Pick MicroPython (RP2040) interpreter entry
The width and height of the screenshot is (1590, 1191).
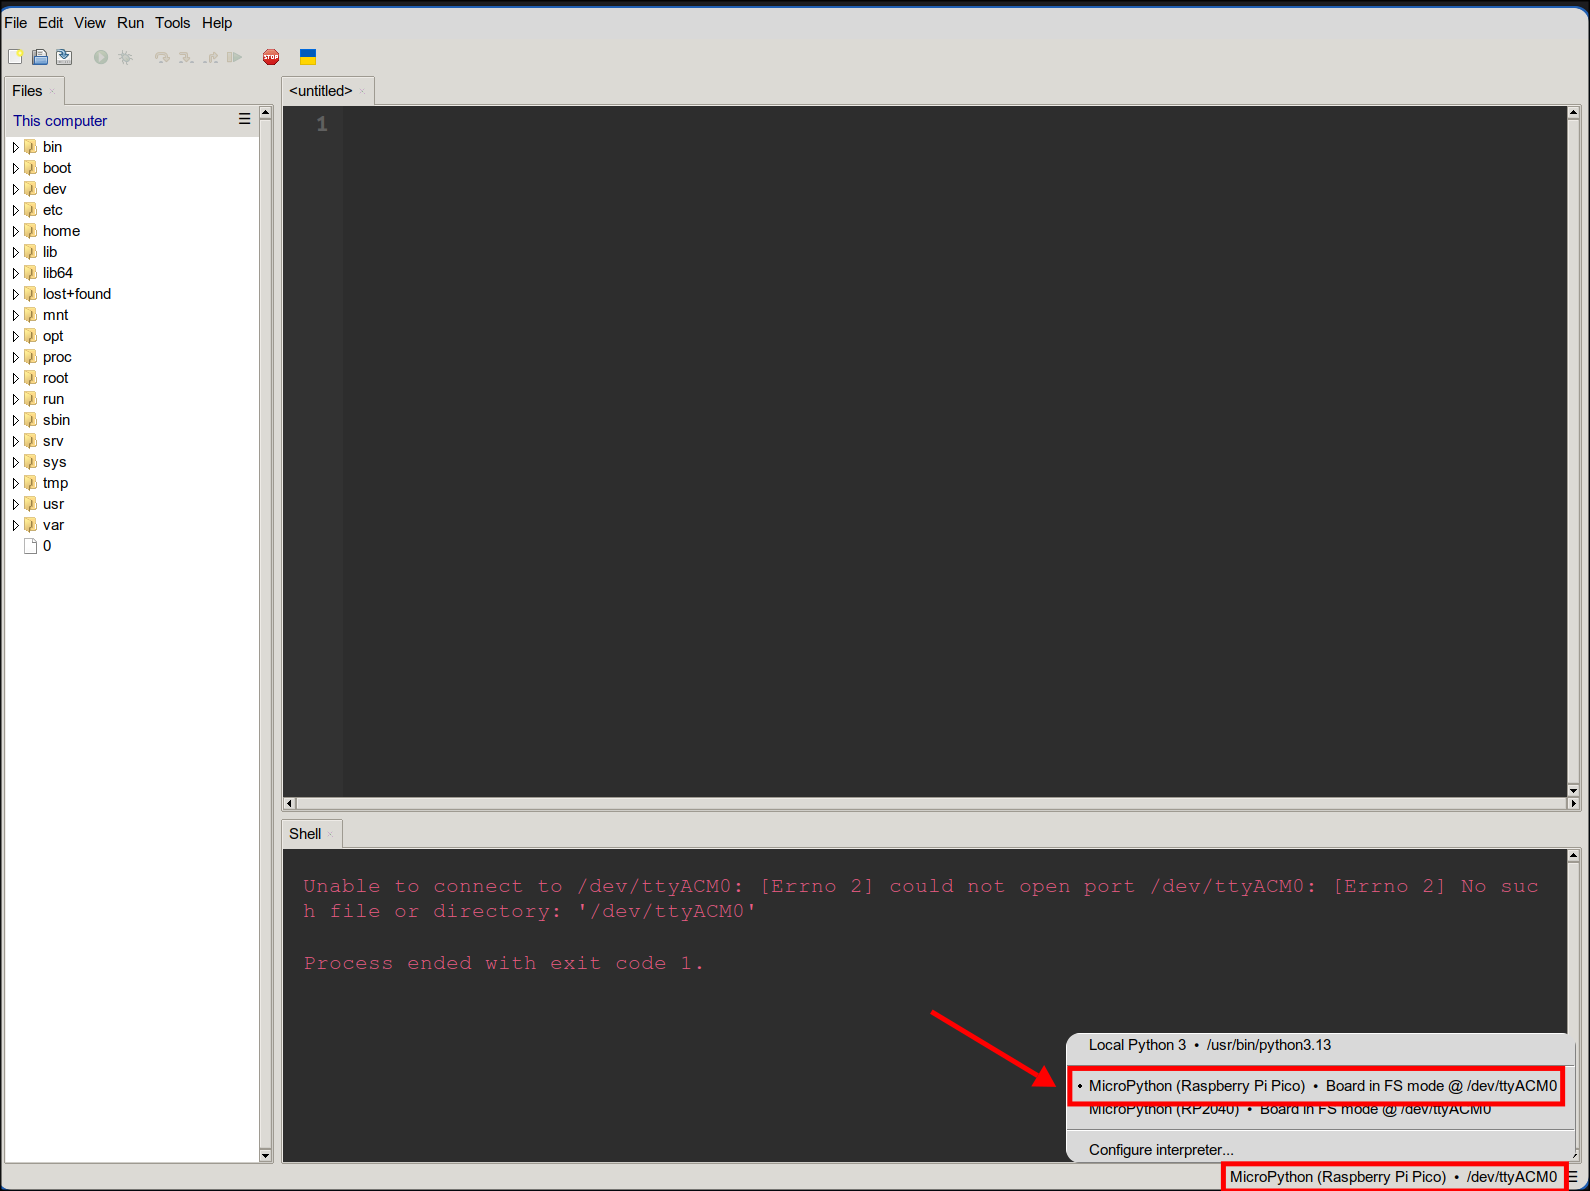click(1289, 1110)
